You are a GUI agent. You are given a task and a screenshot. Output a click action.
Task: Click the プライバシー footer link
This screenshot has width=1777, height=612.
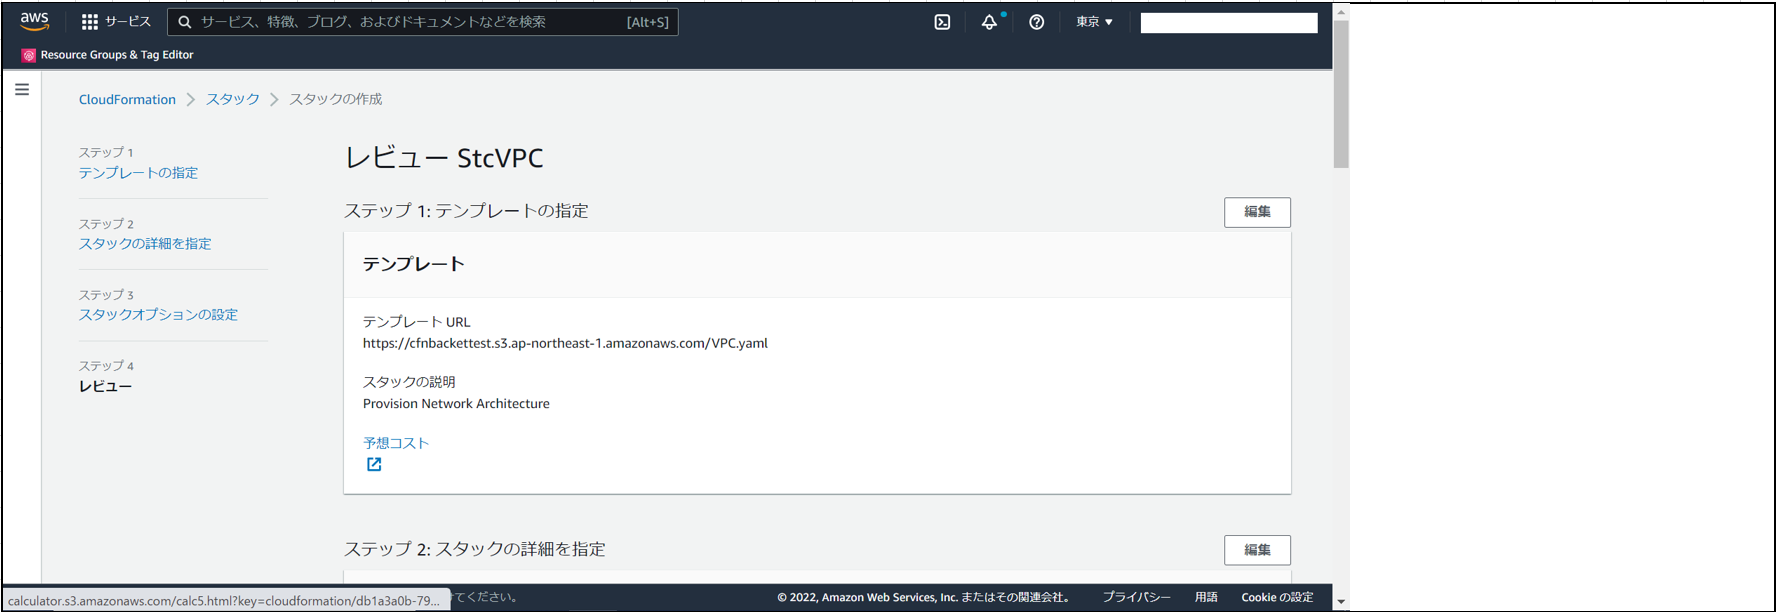(x=1136, y=597)
